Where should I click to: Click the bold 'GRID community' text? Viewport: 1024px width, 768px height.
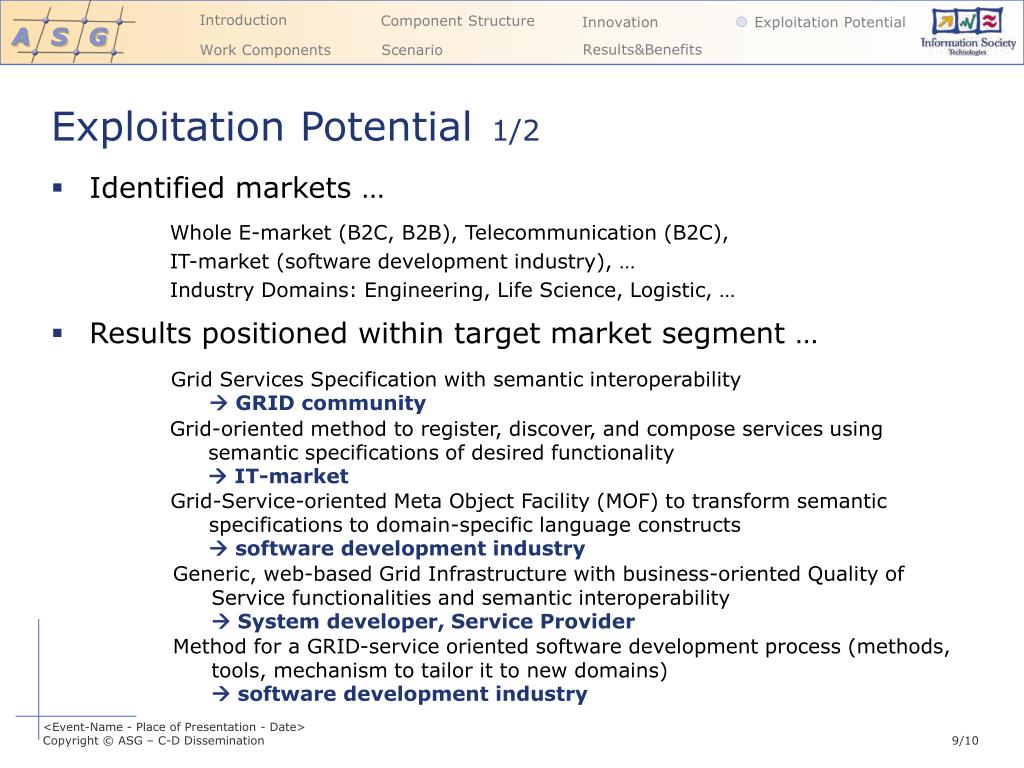click(x=330, y=403)
